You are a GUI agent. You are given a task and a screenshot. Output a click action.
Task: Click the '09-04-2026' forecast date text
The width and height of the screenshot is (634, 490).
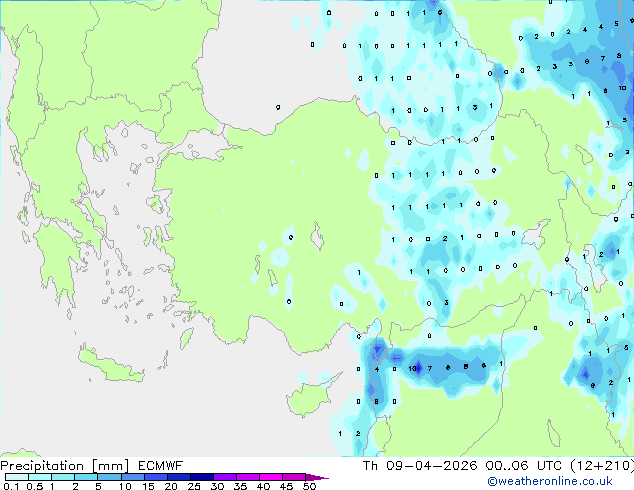tap(431, 466)
